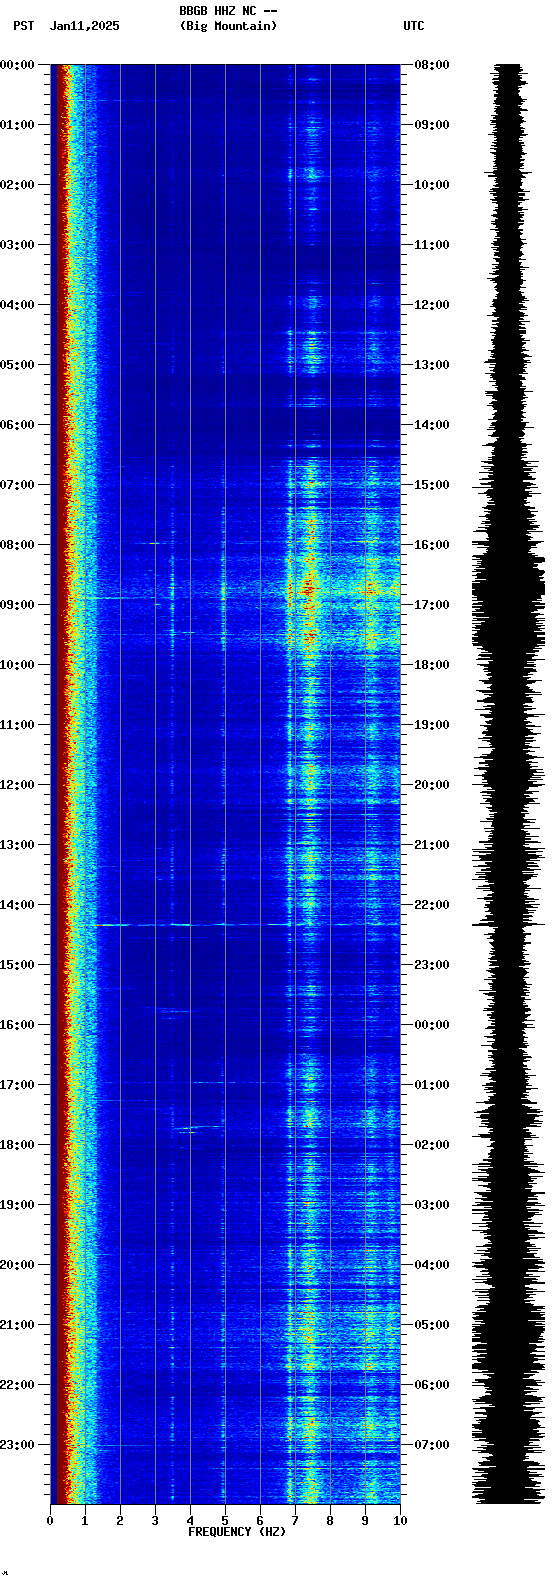Select the '(Big Mountain)' subtitle
Image resolution: width=552 pixels, height=1584 pixels.
228,26
